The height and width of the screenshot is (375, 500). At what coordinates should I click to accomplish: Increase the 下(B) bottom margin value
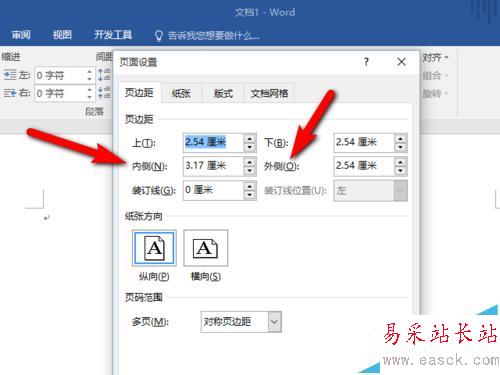(x=401, y=138)
